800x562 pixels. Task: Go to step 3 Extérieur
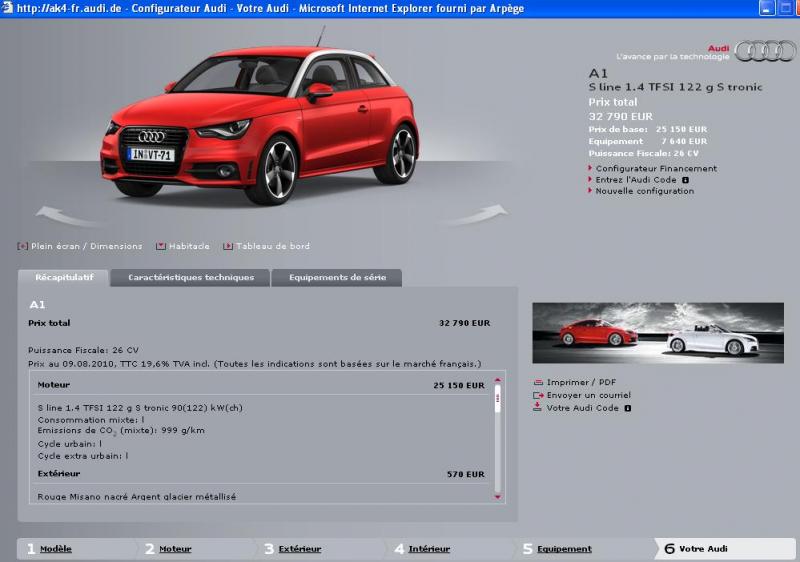300,549
